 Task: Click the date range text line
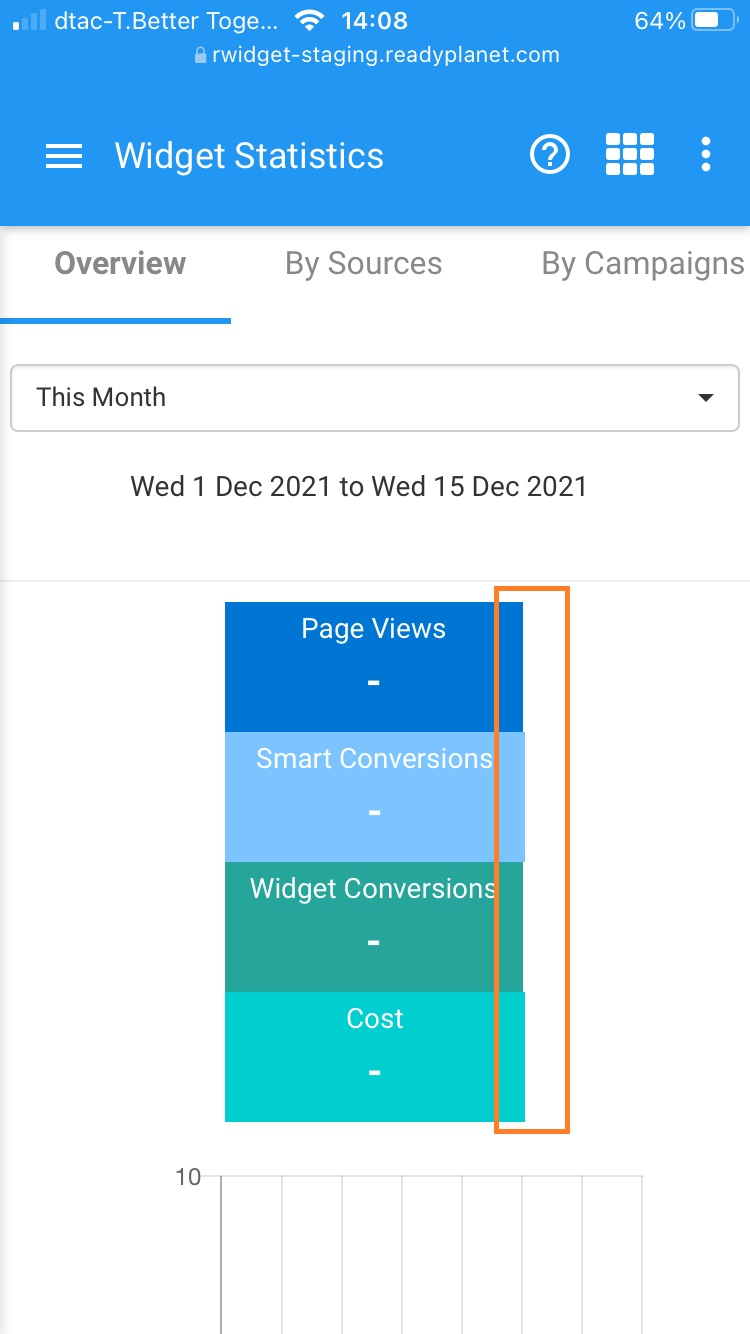(358, 487)
